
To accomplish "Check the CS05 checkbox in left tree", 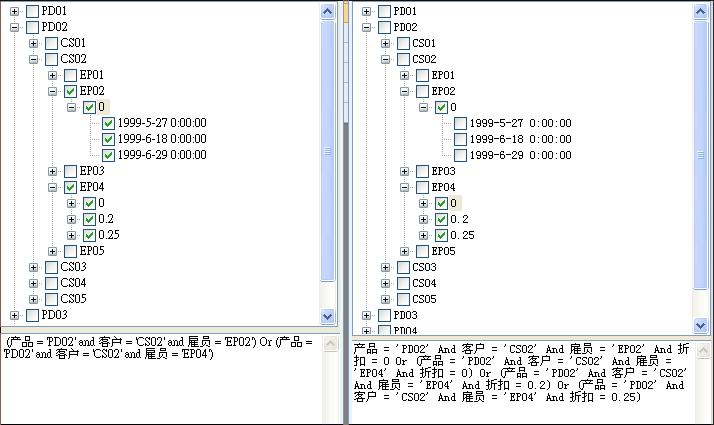I will click(x=51, y=299).
